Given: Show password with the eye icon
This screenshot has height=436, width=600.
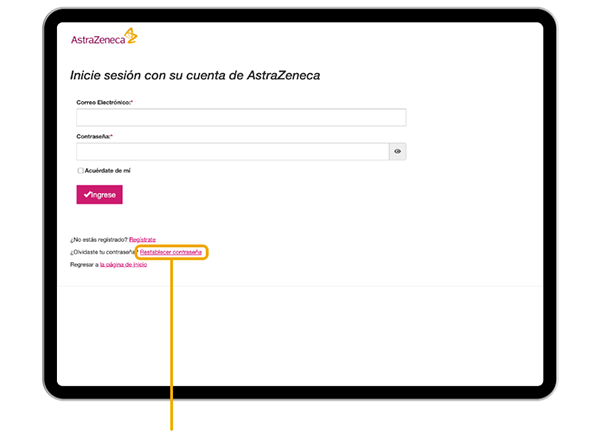Looking at the screenshot, I should coord(398,152).
